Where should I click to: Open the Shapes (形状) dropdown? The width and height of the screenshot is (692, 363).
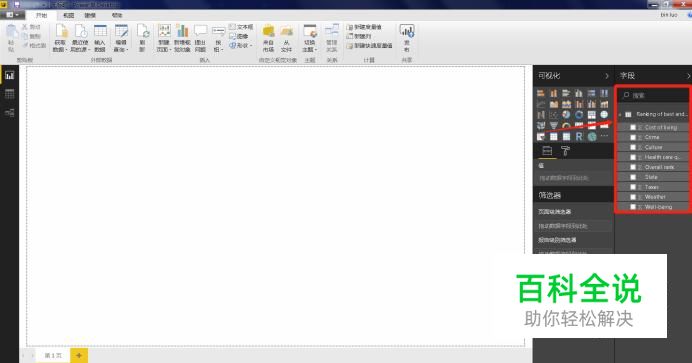coord(241,45)
